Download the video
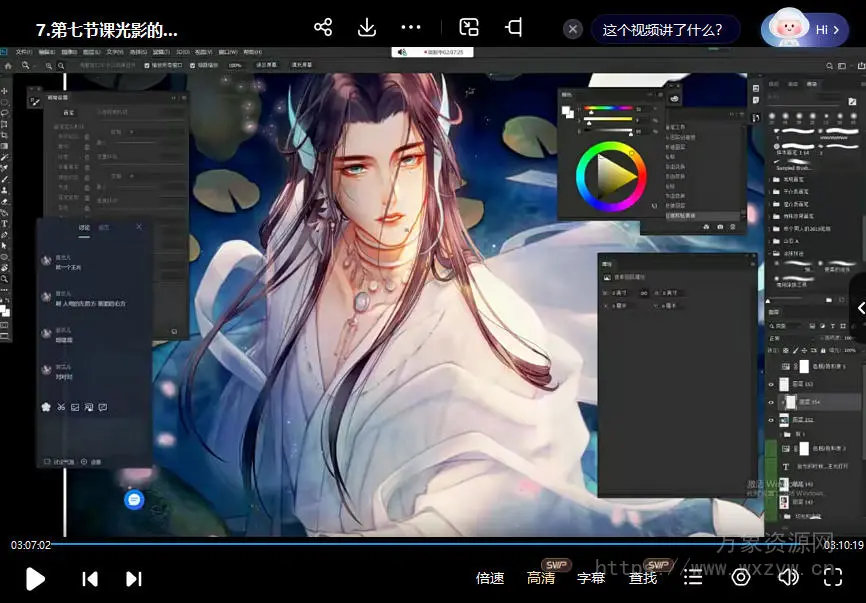This screenshot has height=603, width=866. (x=367, y=27)
